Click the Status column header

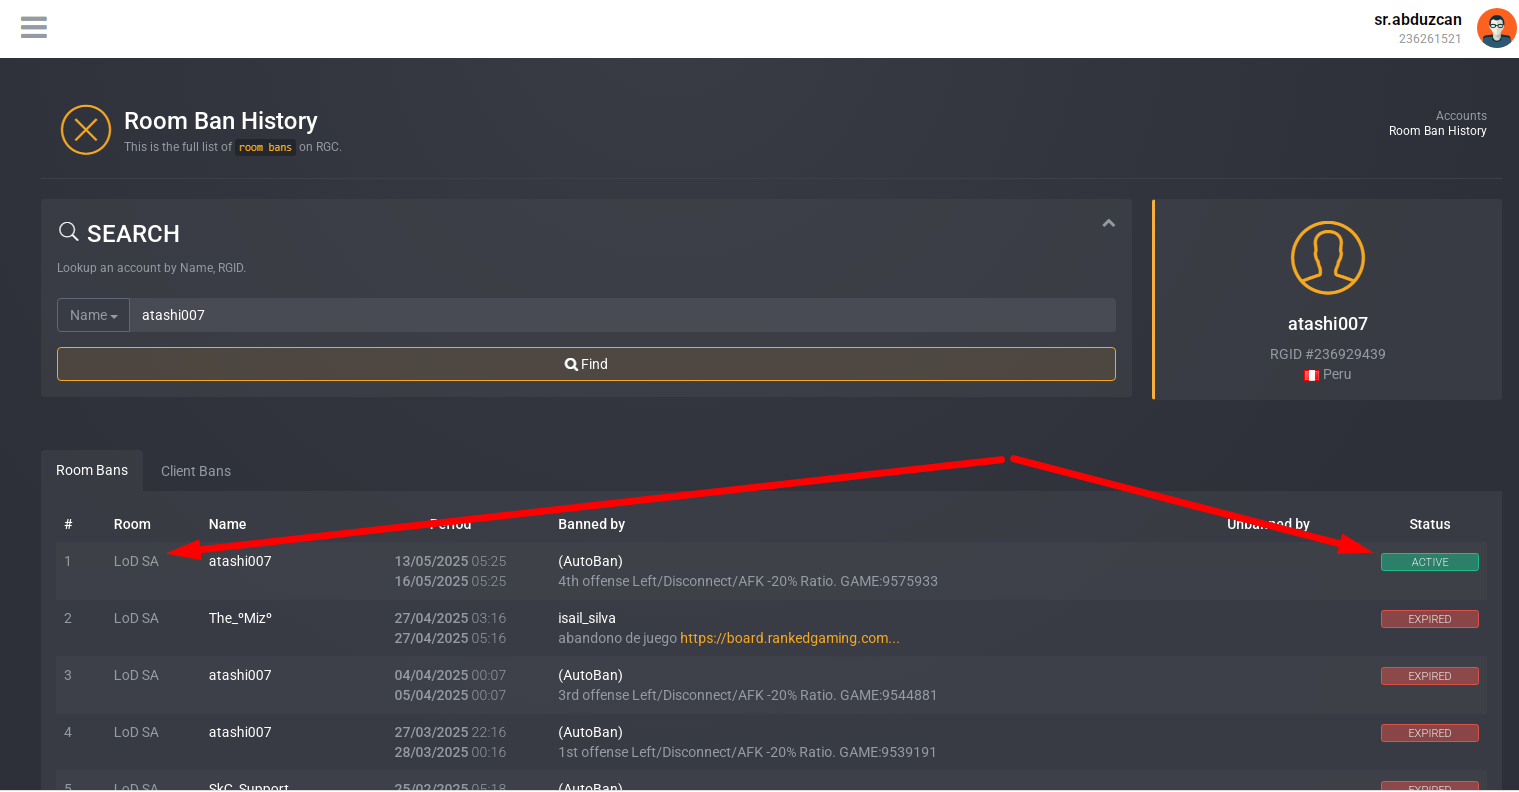click(1429, 524)
